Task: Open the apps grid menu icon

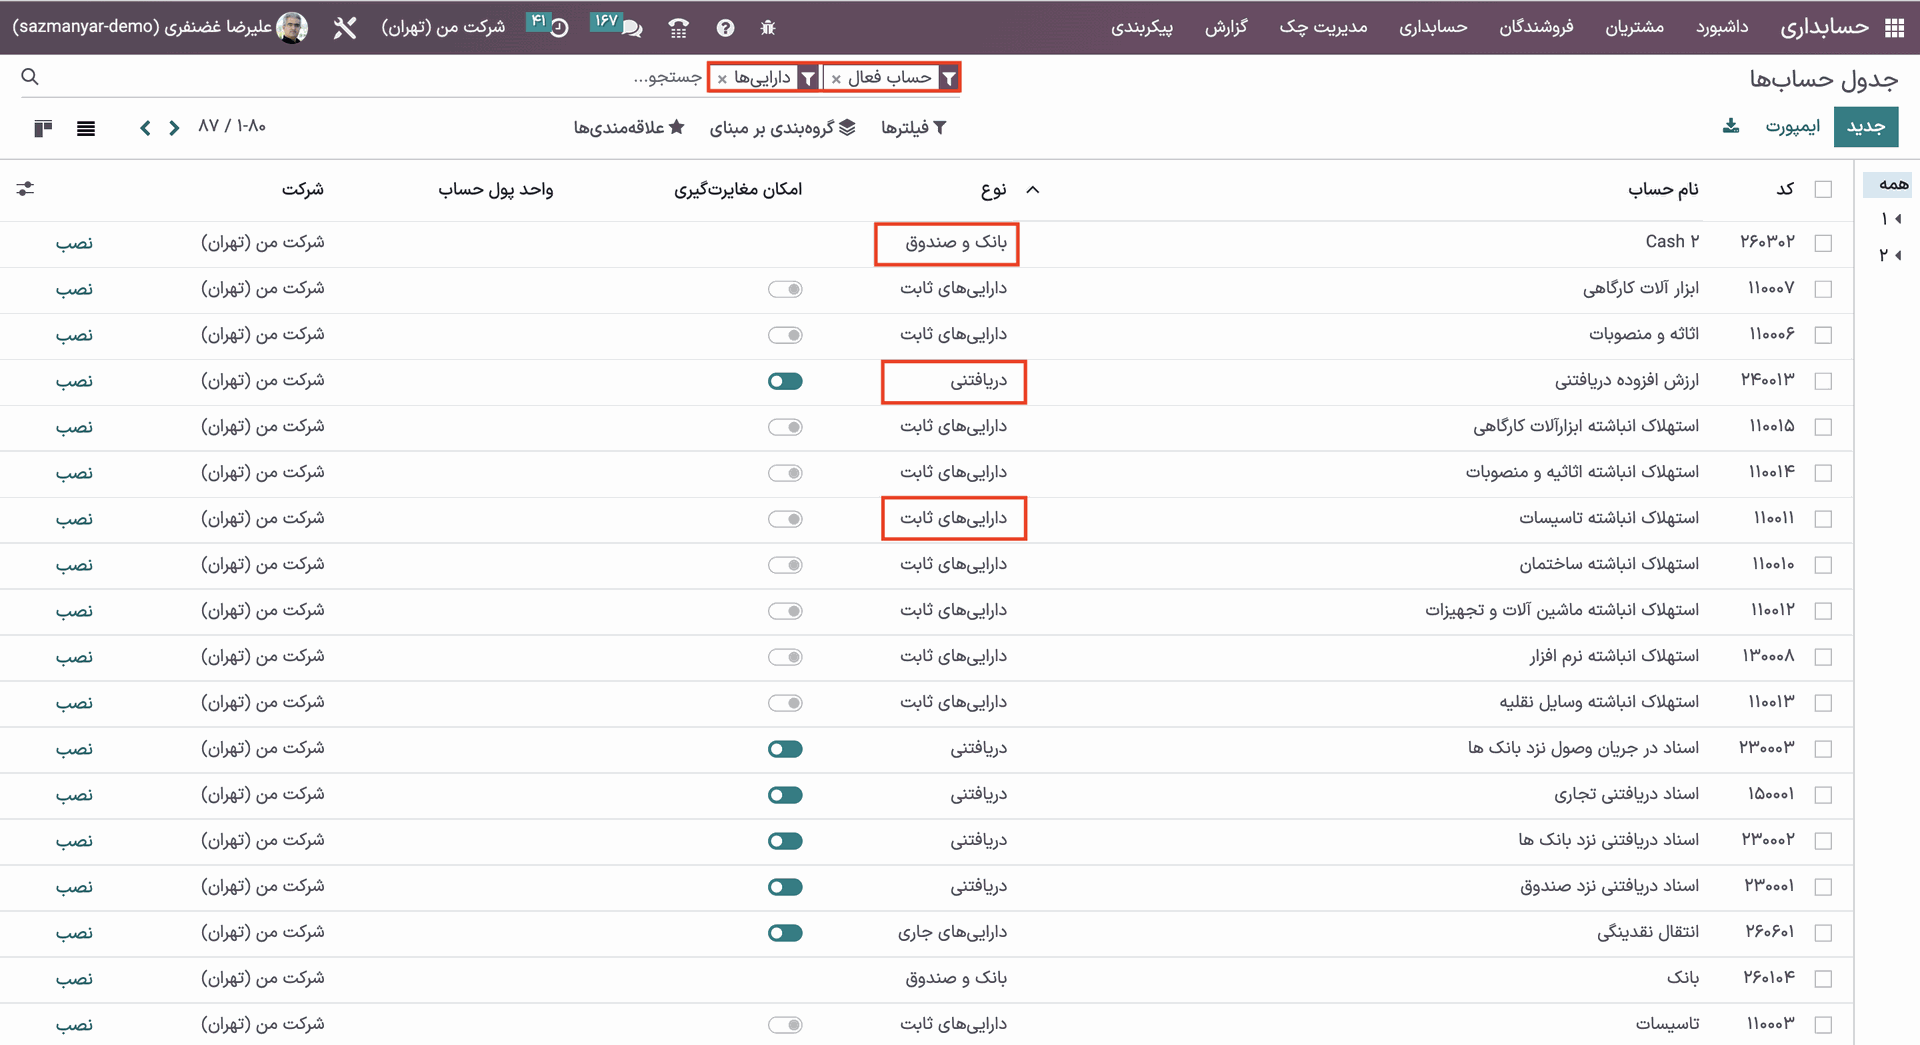Action: pyautogui.click(x=1894, y=28)
